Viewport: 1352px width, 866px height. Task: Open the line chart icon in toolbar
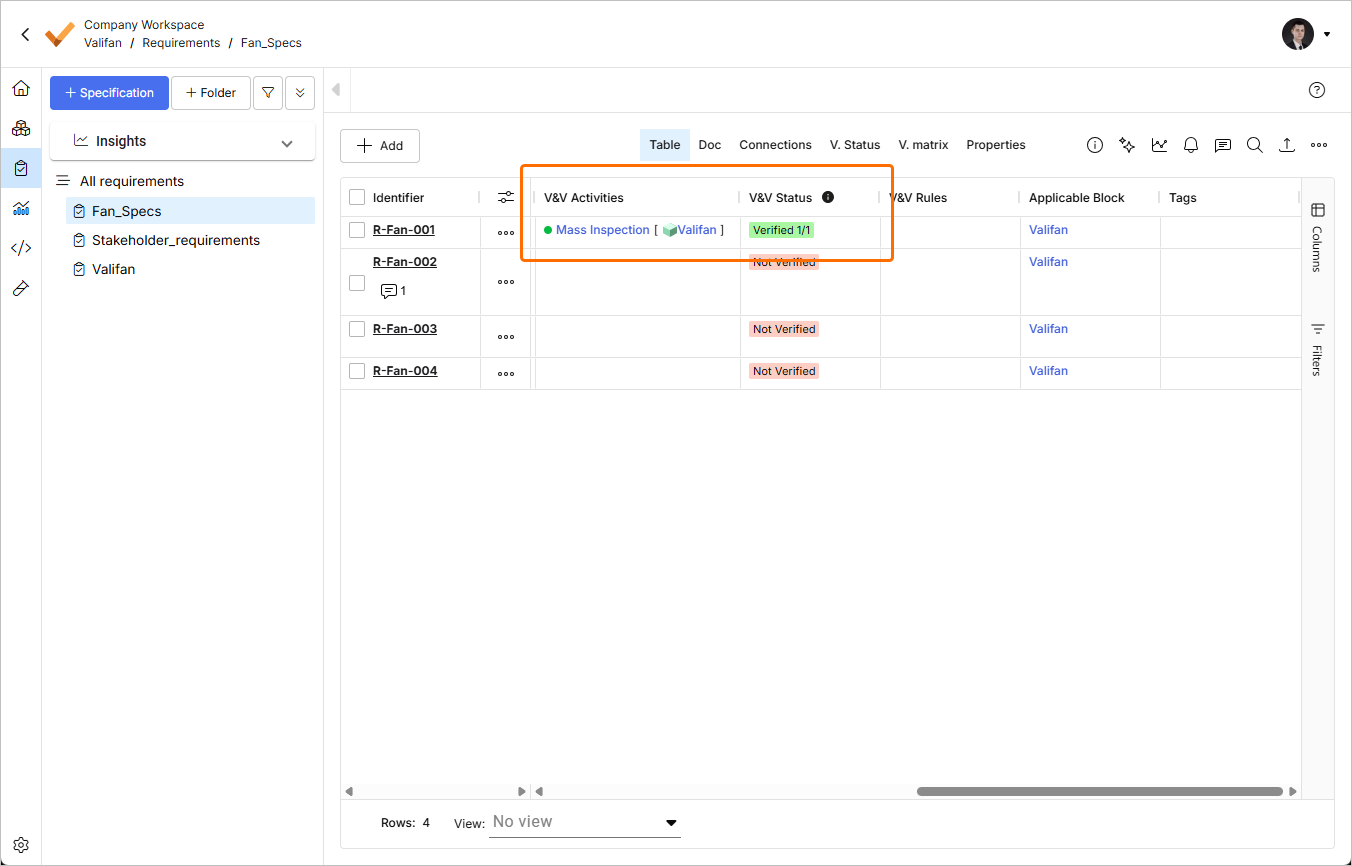click(1159, 145)
